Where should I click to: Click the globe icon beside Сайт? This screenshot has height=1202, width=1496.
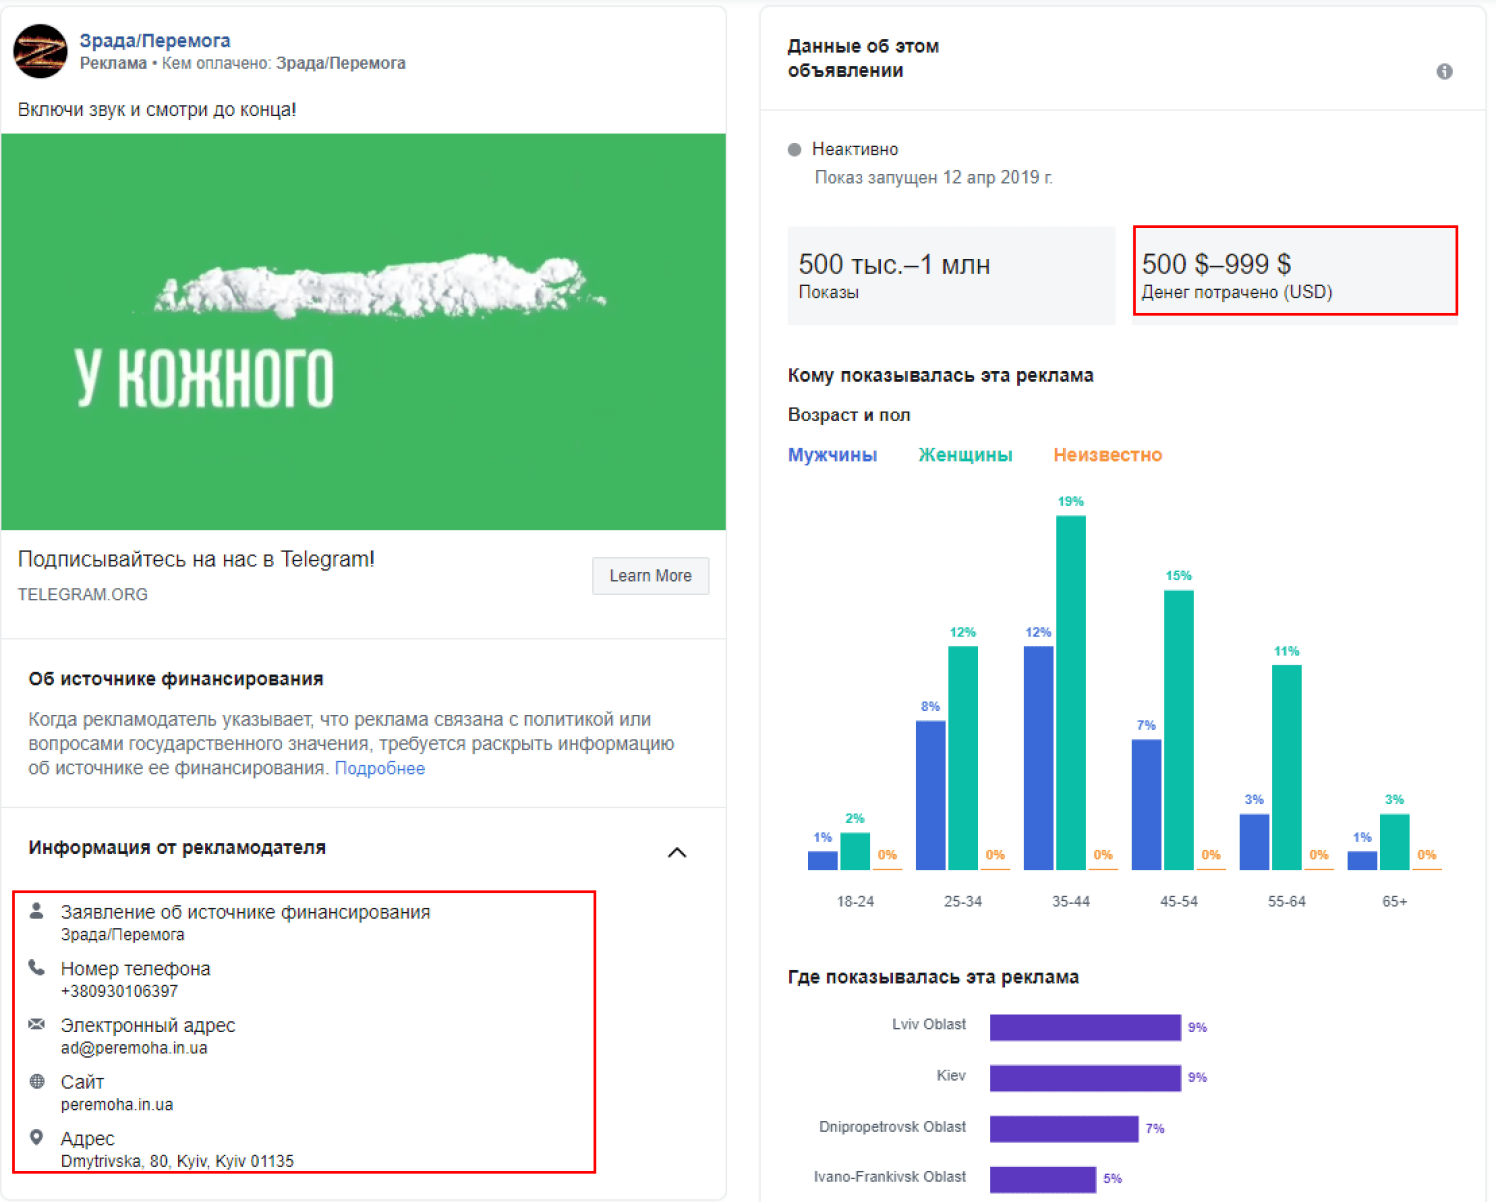tap(37, 1081)
